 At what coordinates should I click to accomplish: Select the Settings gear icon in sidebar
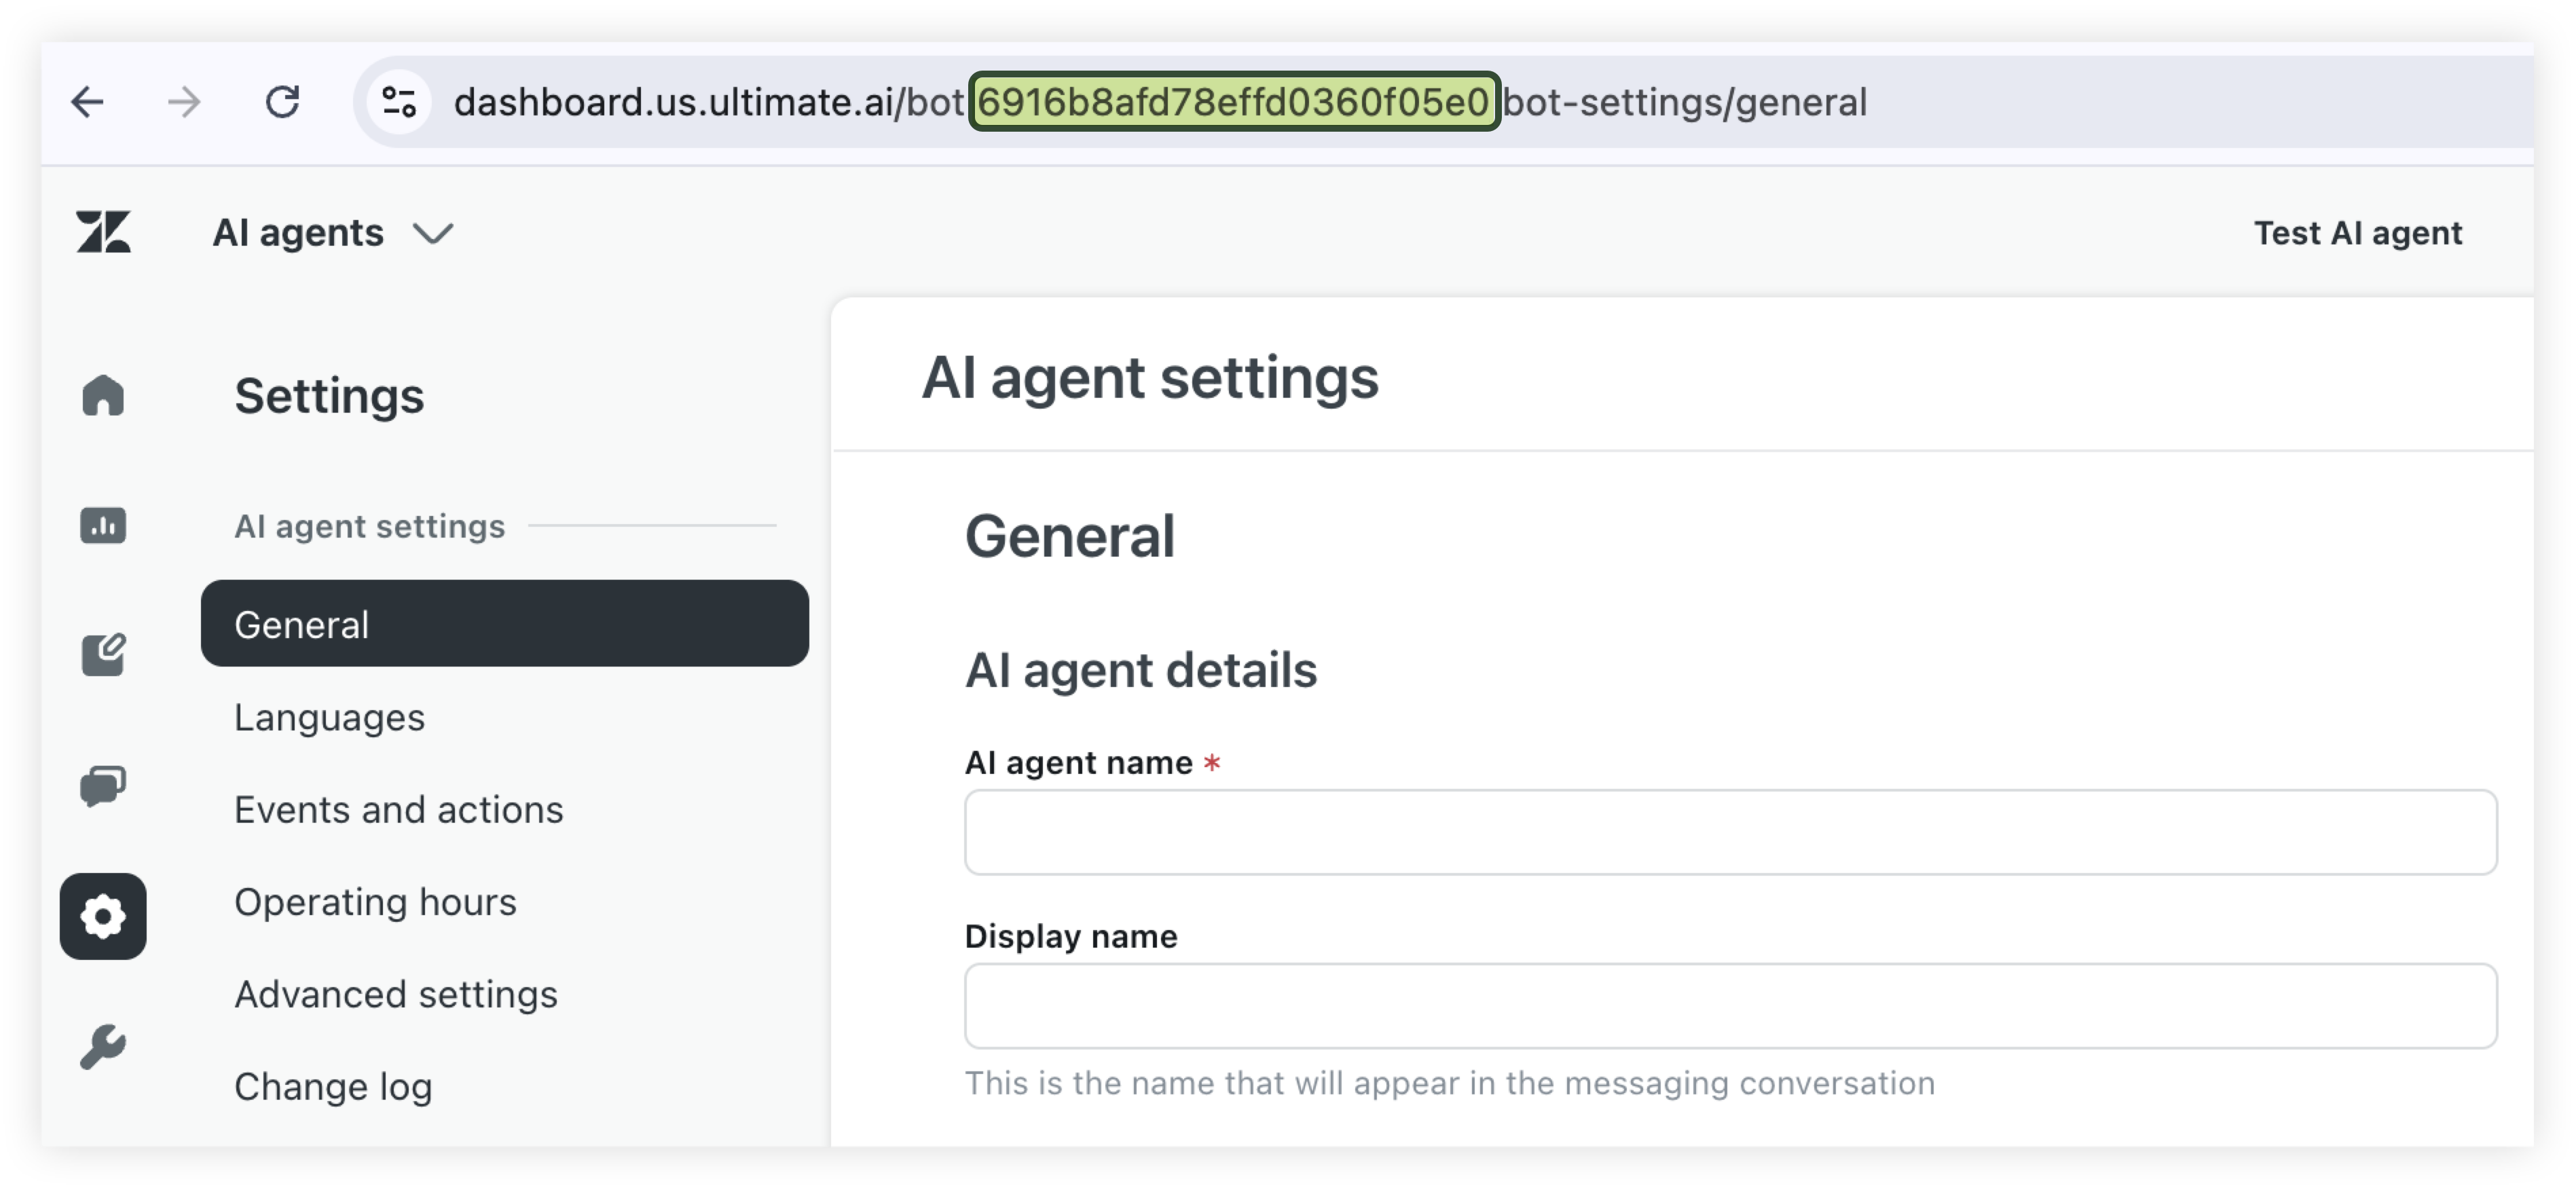coord(103,916)
